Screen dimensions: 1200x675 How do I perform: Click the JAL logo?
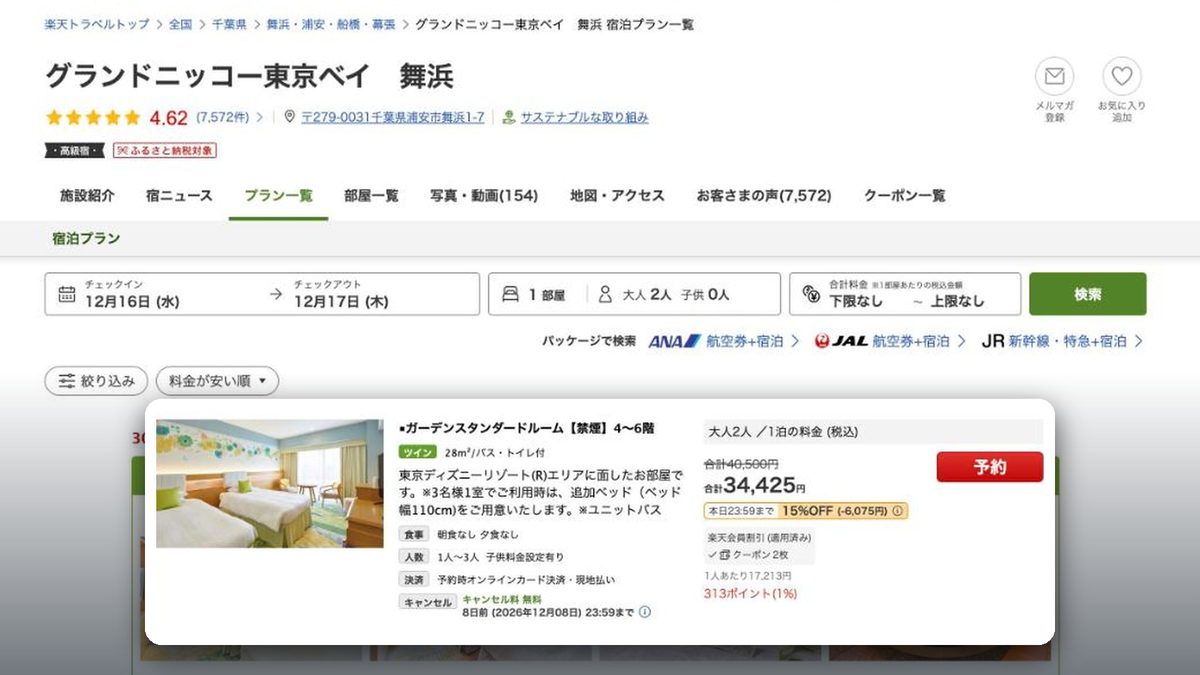coord(841,341)
